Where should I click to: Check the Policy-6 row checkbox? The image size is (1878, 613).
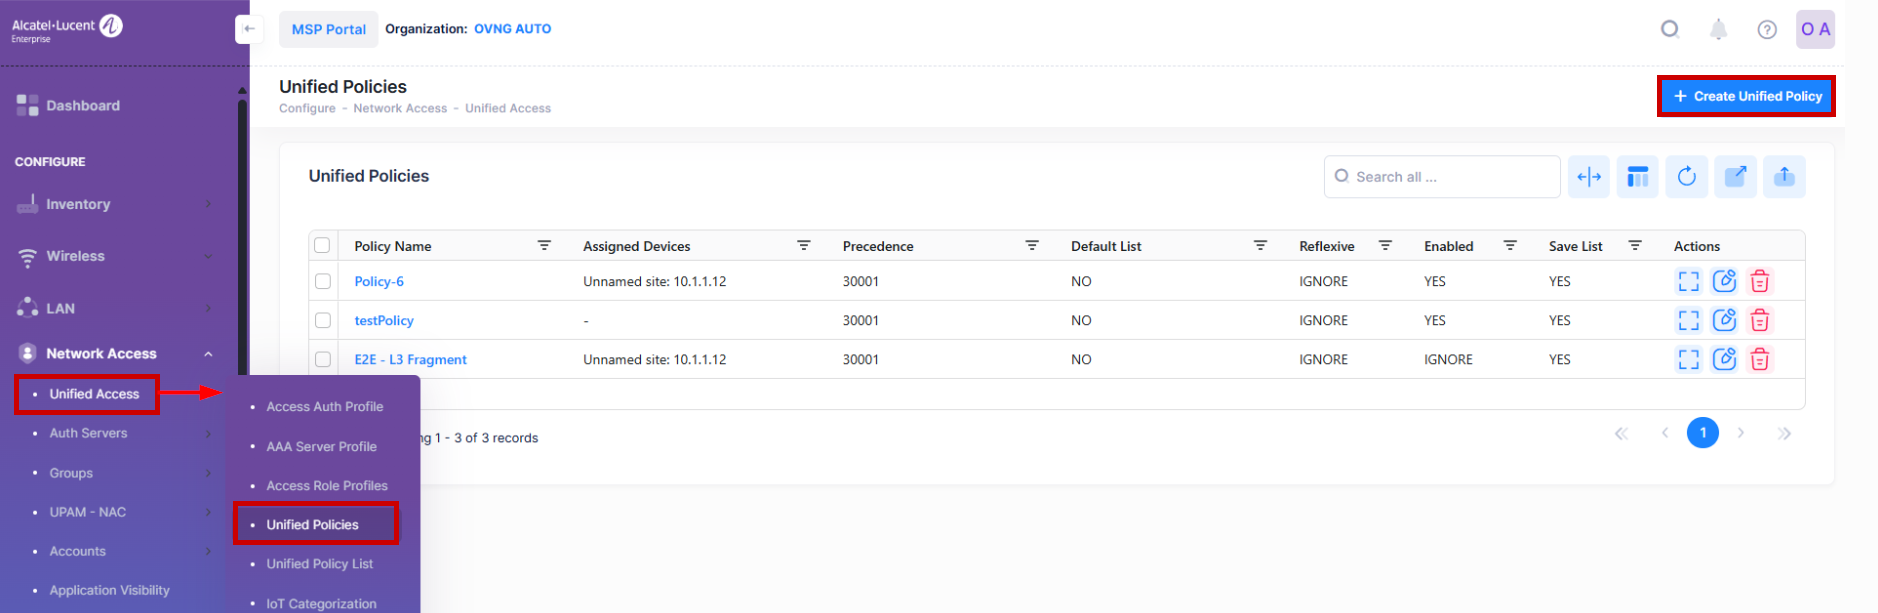click(323, 281)
